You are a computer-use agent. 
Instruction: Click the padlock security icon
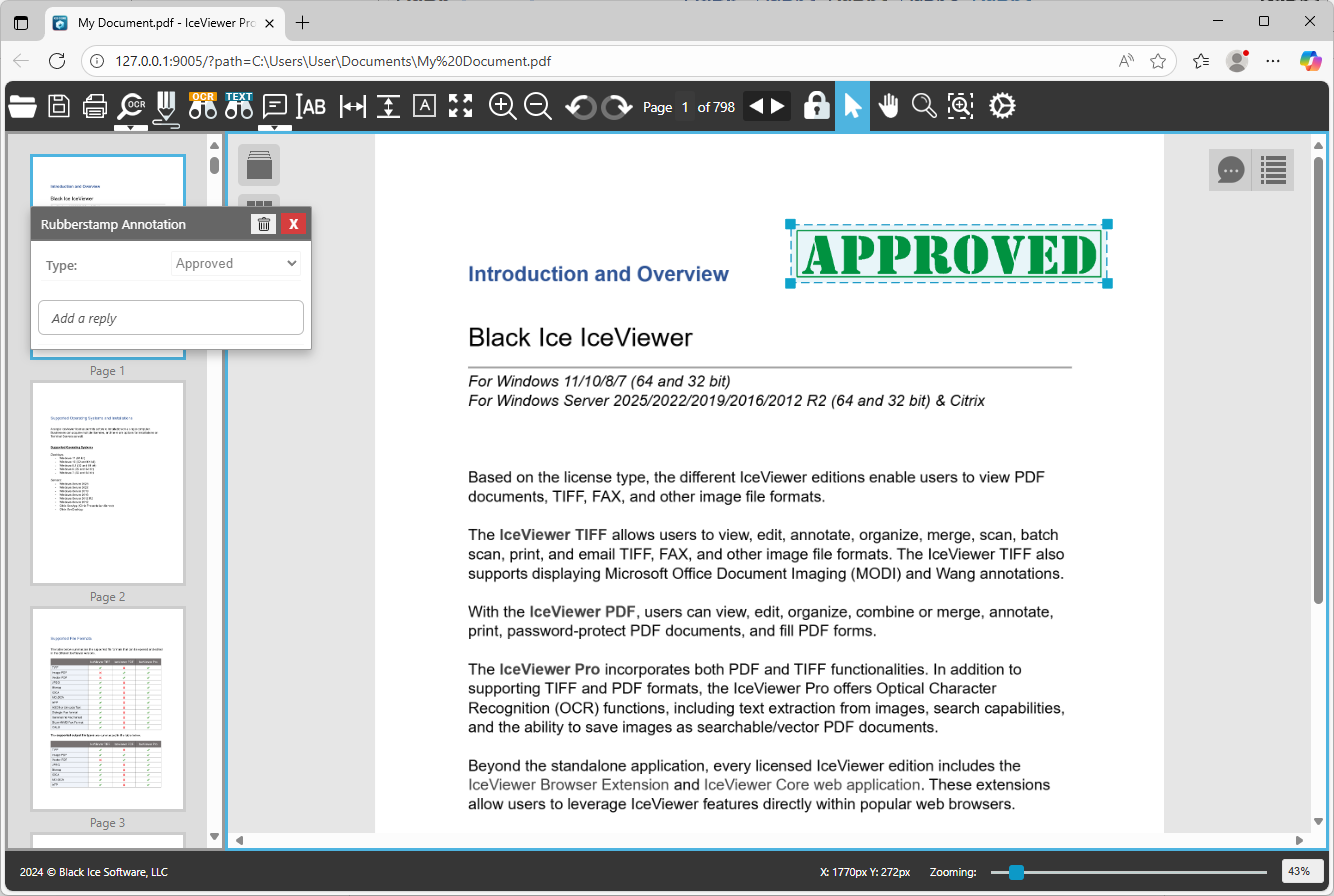pos(817,106)
